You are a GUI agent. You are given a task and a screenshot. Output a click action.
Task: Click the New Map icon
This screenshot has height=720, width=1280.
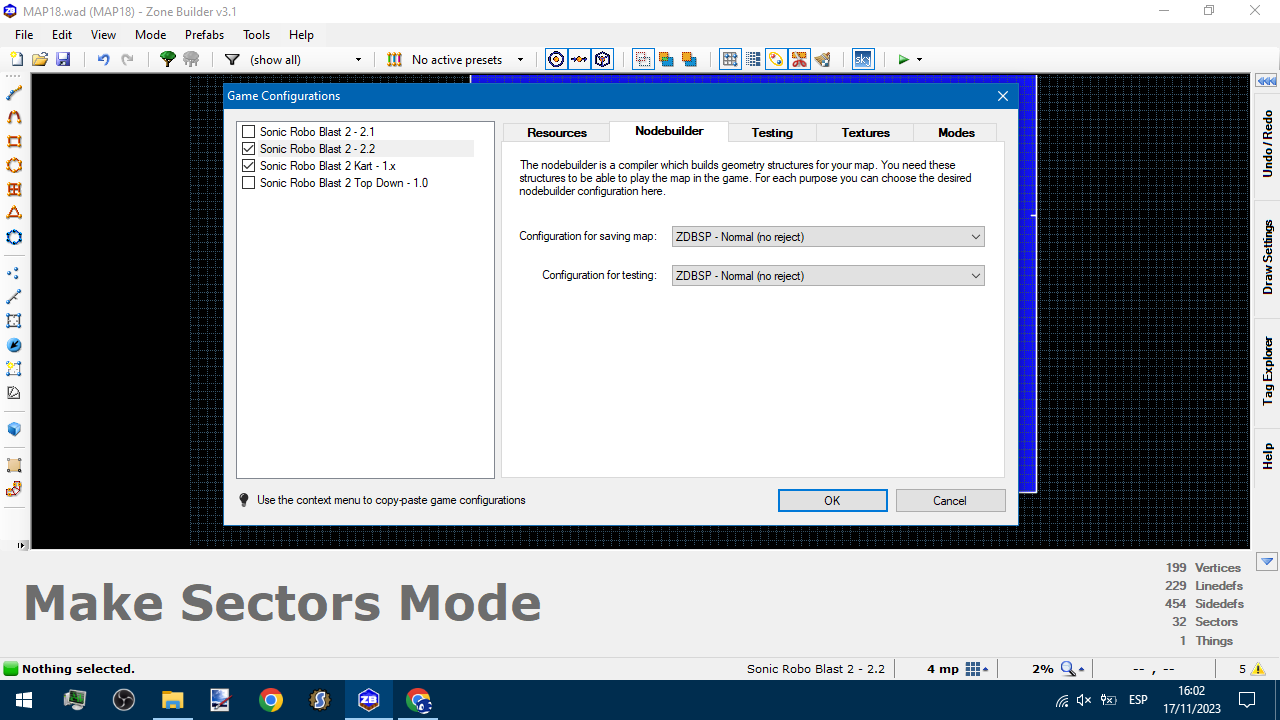[16, 60]
